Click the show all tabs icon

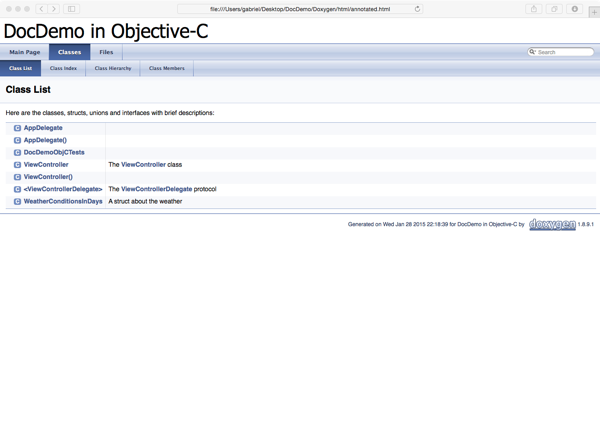(554, 9)
